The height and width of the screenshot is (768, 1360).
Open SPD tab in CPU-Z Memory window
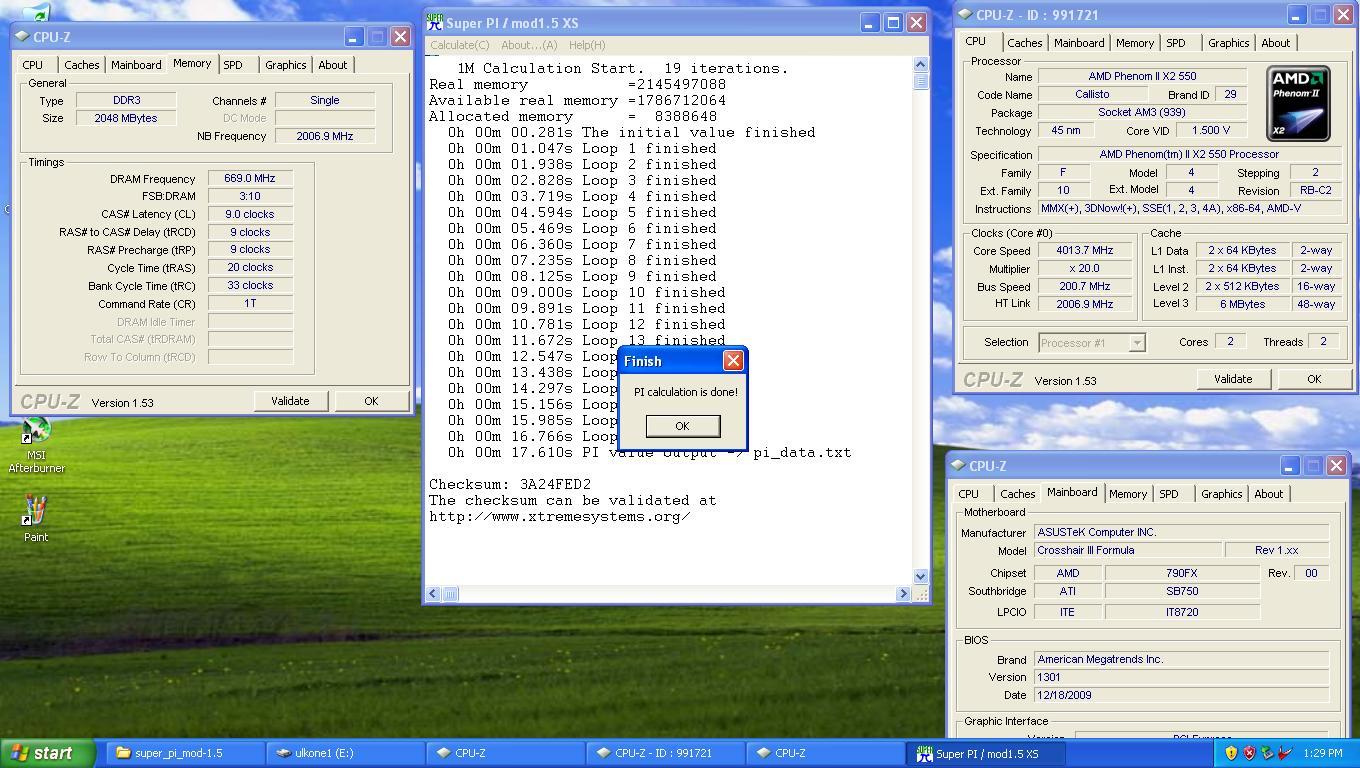point(233,65)
